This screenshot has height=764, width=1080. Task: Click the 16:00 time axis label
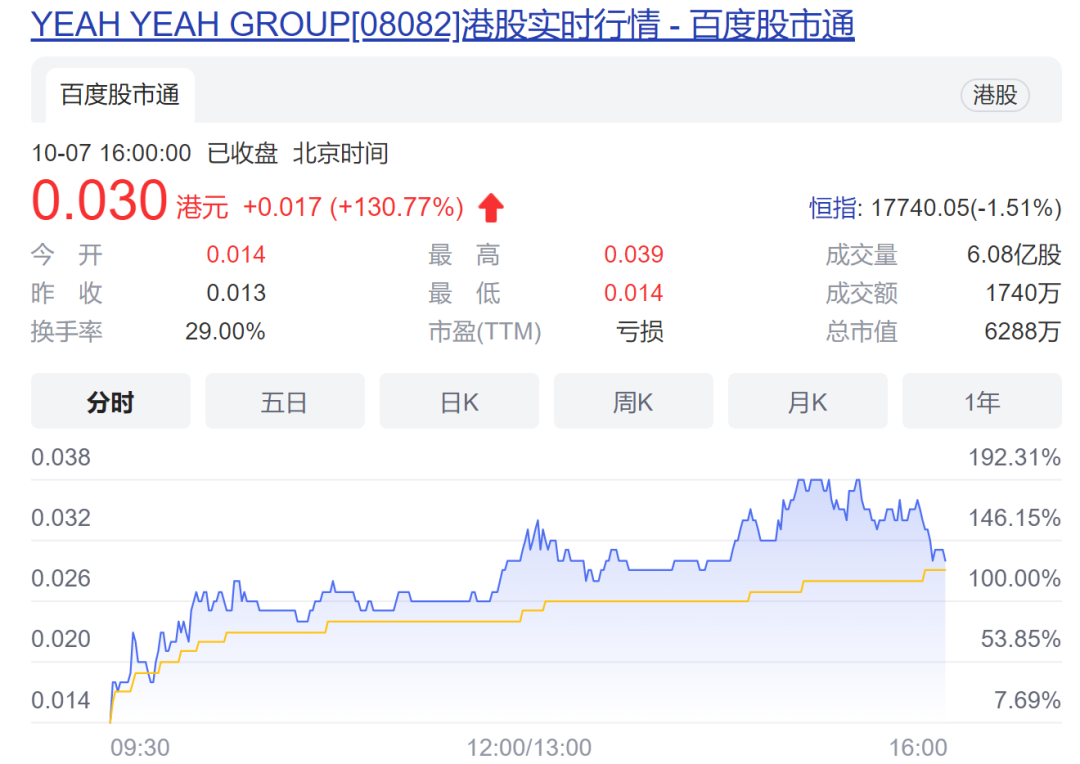[x=917, y=748]
